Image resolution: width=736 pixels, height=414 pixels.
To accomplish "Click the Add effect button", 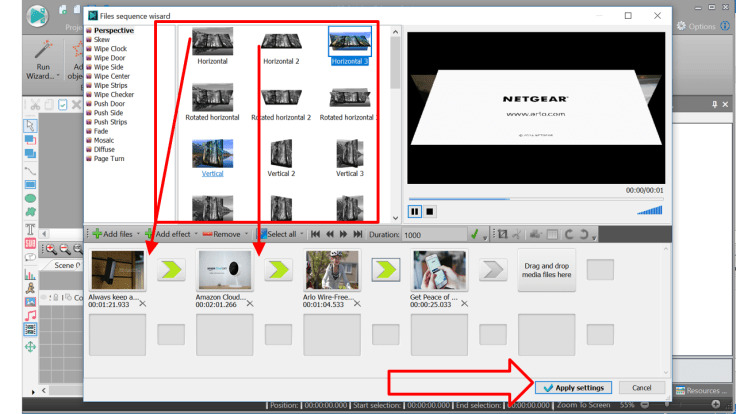I will pos(168,234).
